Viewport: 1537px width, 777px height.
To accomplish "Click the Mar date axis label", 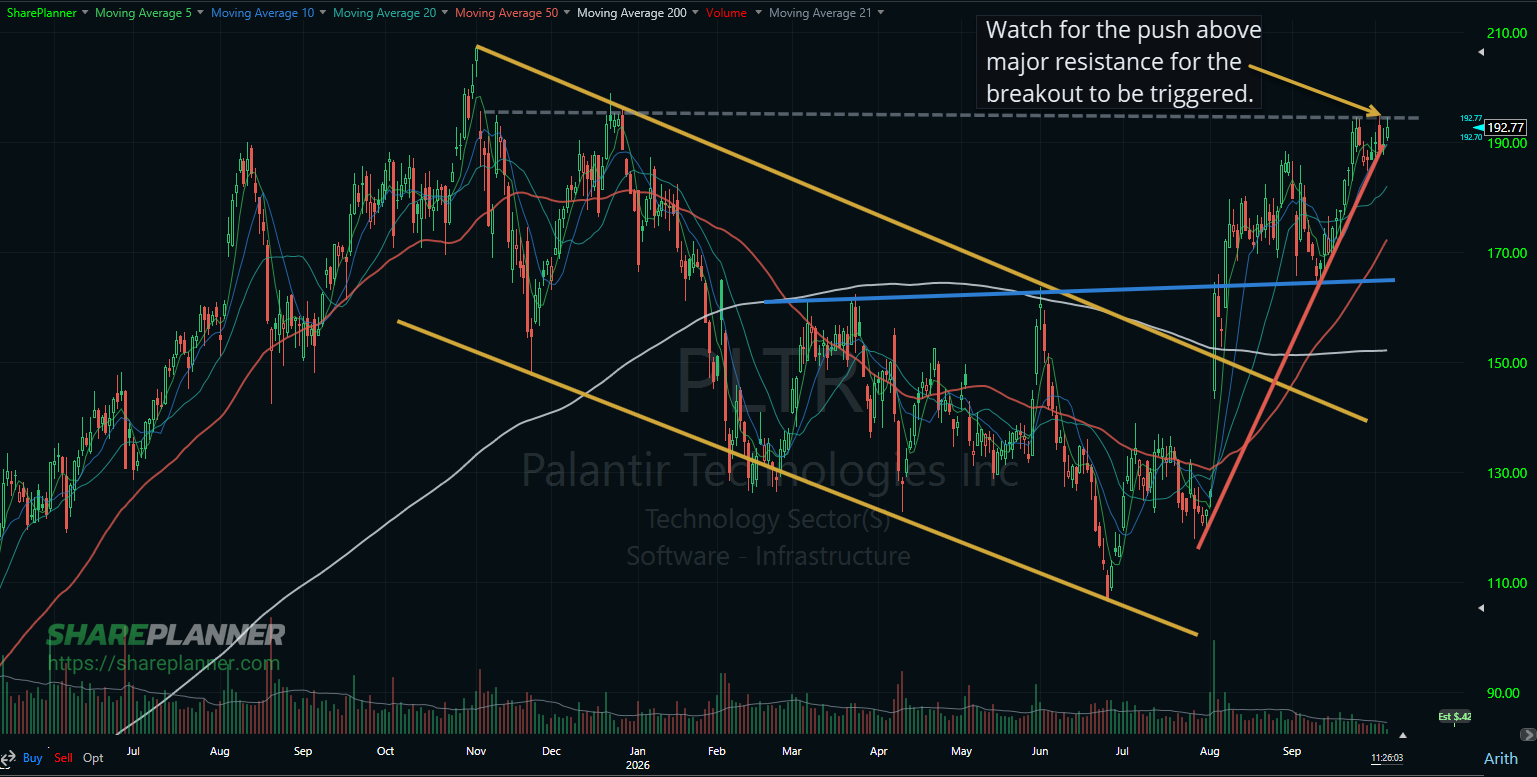I will pyautogui.click(x=792, y=750).
